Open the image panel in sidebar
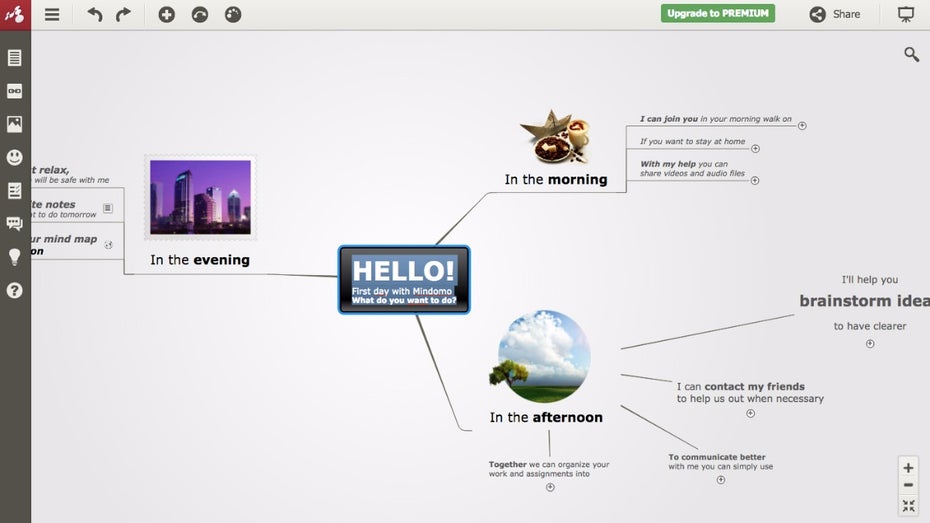This screenshot has width=930, height=523. tap(15, 124)
